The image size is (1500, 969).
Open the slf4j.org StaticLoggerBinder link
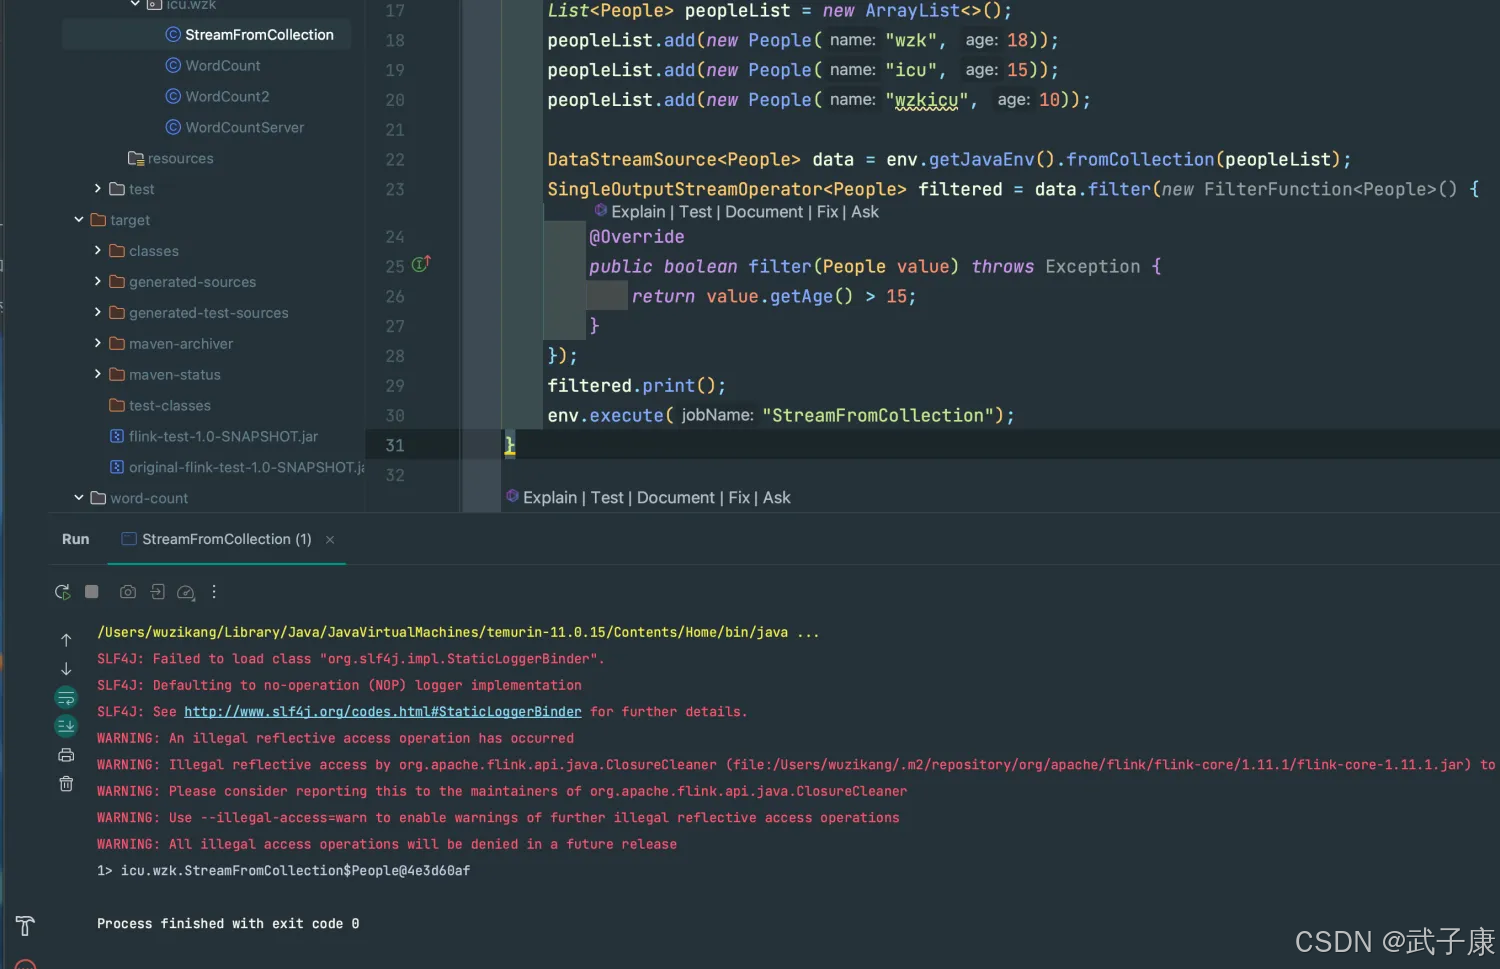382,712
